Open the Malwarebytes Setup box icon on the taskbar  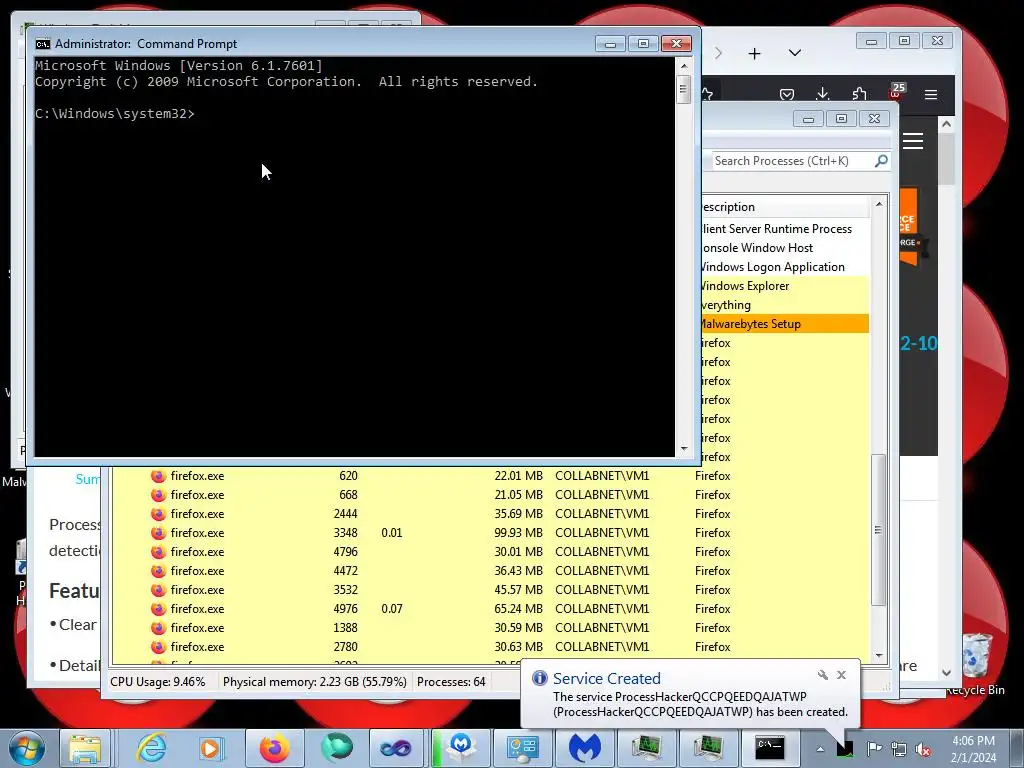click(x=460, y=748)
